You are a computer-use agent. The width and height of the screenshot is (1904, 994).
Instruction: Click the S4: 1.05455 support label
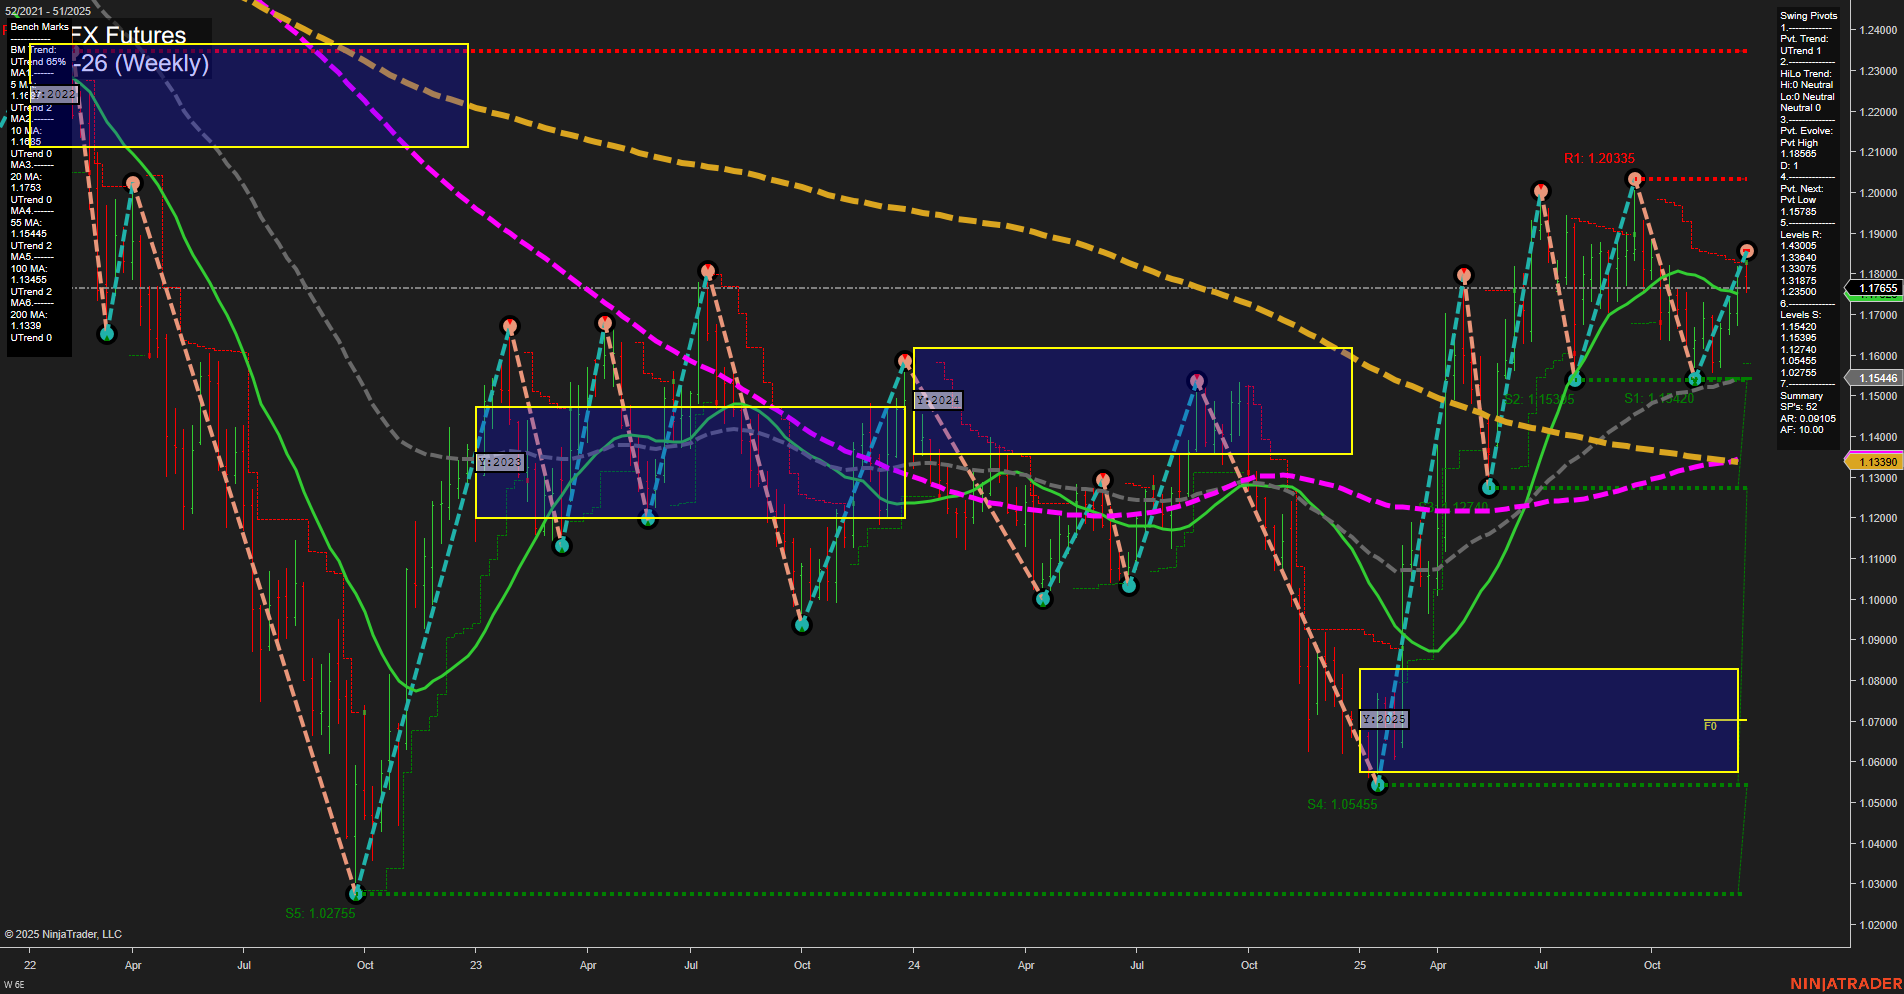pos(1342,804)
